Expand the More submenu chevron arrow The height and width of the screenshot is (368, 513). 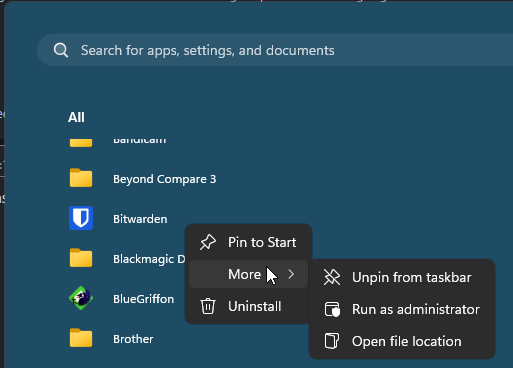coord(291,274)
